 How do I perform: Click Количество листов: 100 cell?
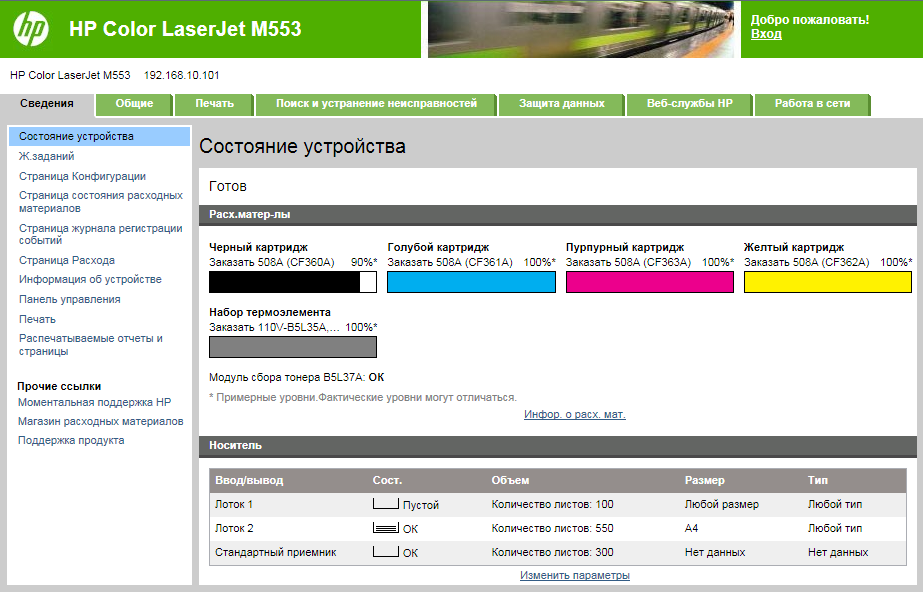[x=552, y=504]
